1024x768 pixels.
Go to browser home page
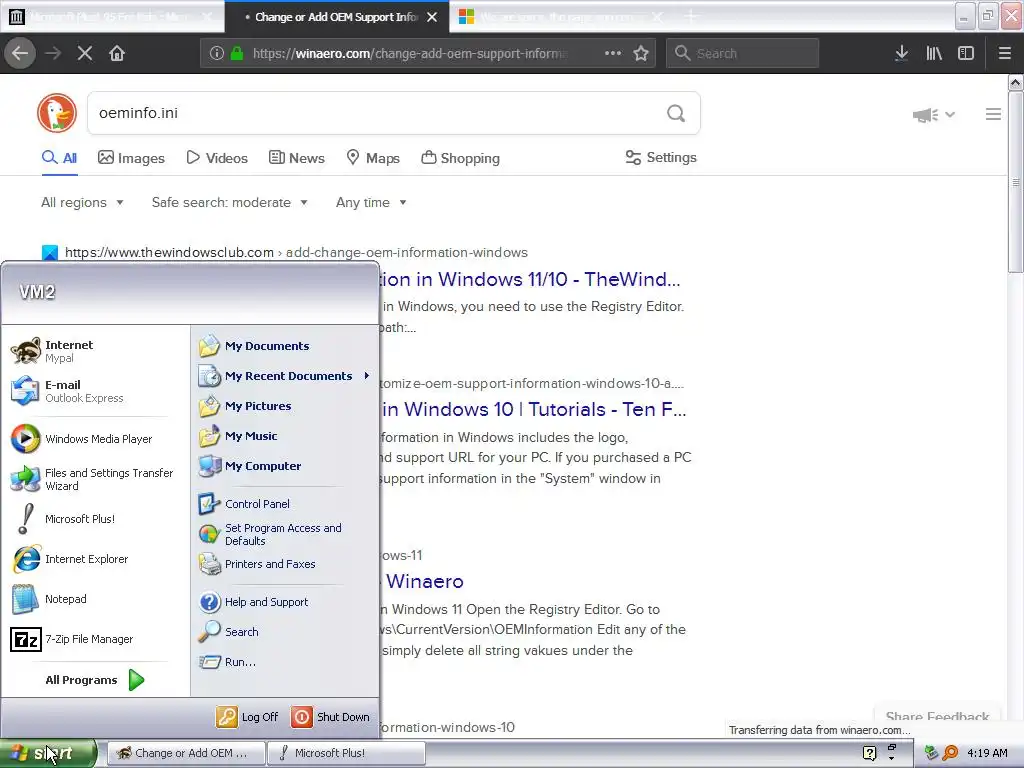click(117, 53)
